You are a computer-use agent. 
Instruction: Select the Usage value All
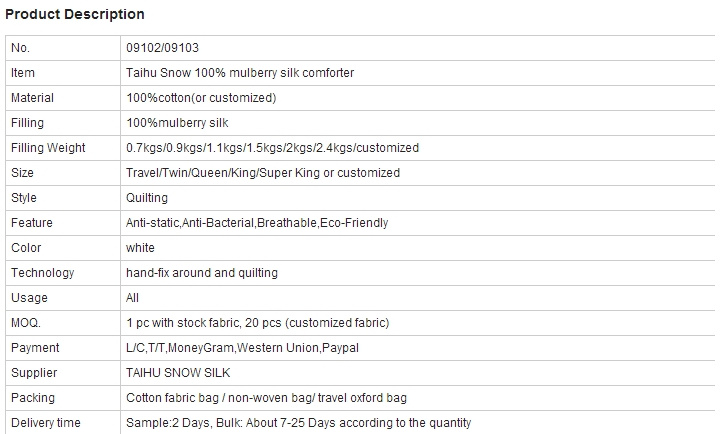[x=132, y=298]
